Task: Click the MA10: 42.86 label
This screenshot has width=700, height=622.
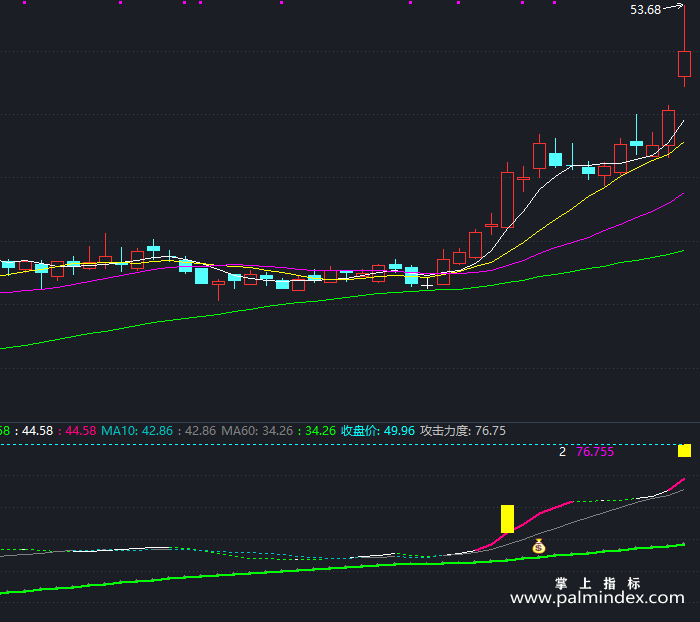Action: [137, 431]
